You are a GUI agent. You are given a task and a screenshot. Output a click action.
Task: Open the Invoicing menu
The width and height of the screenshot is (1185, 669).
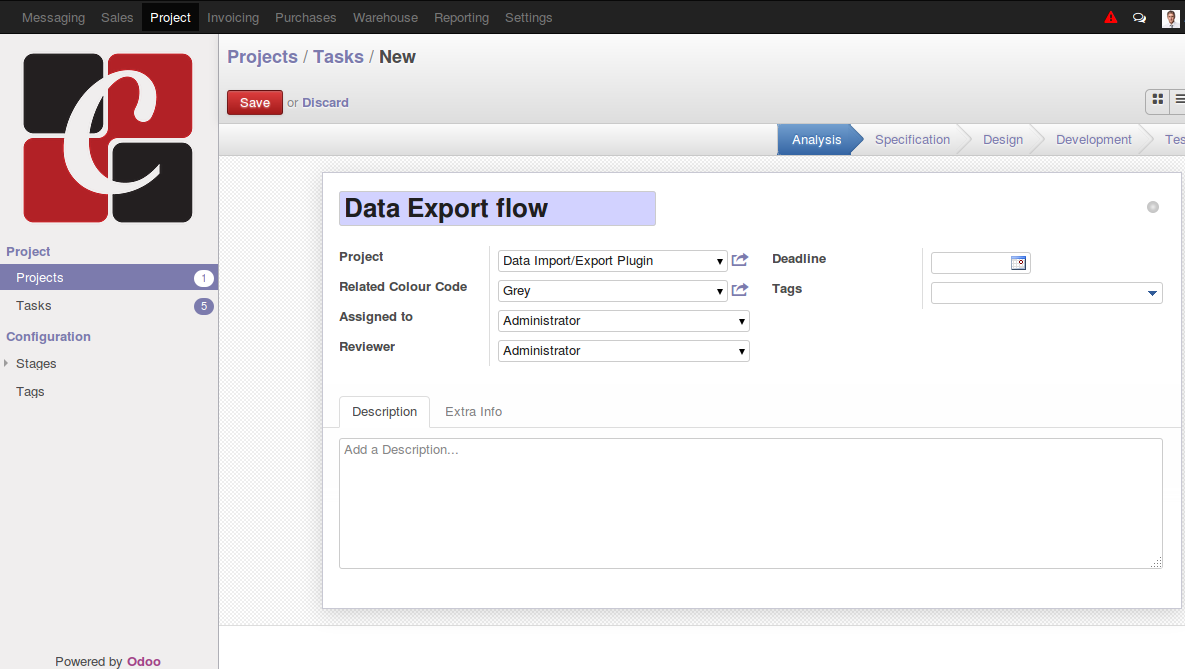[233, 17]
